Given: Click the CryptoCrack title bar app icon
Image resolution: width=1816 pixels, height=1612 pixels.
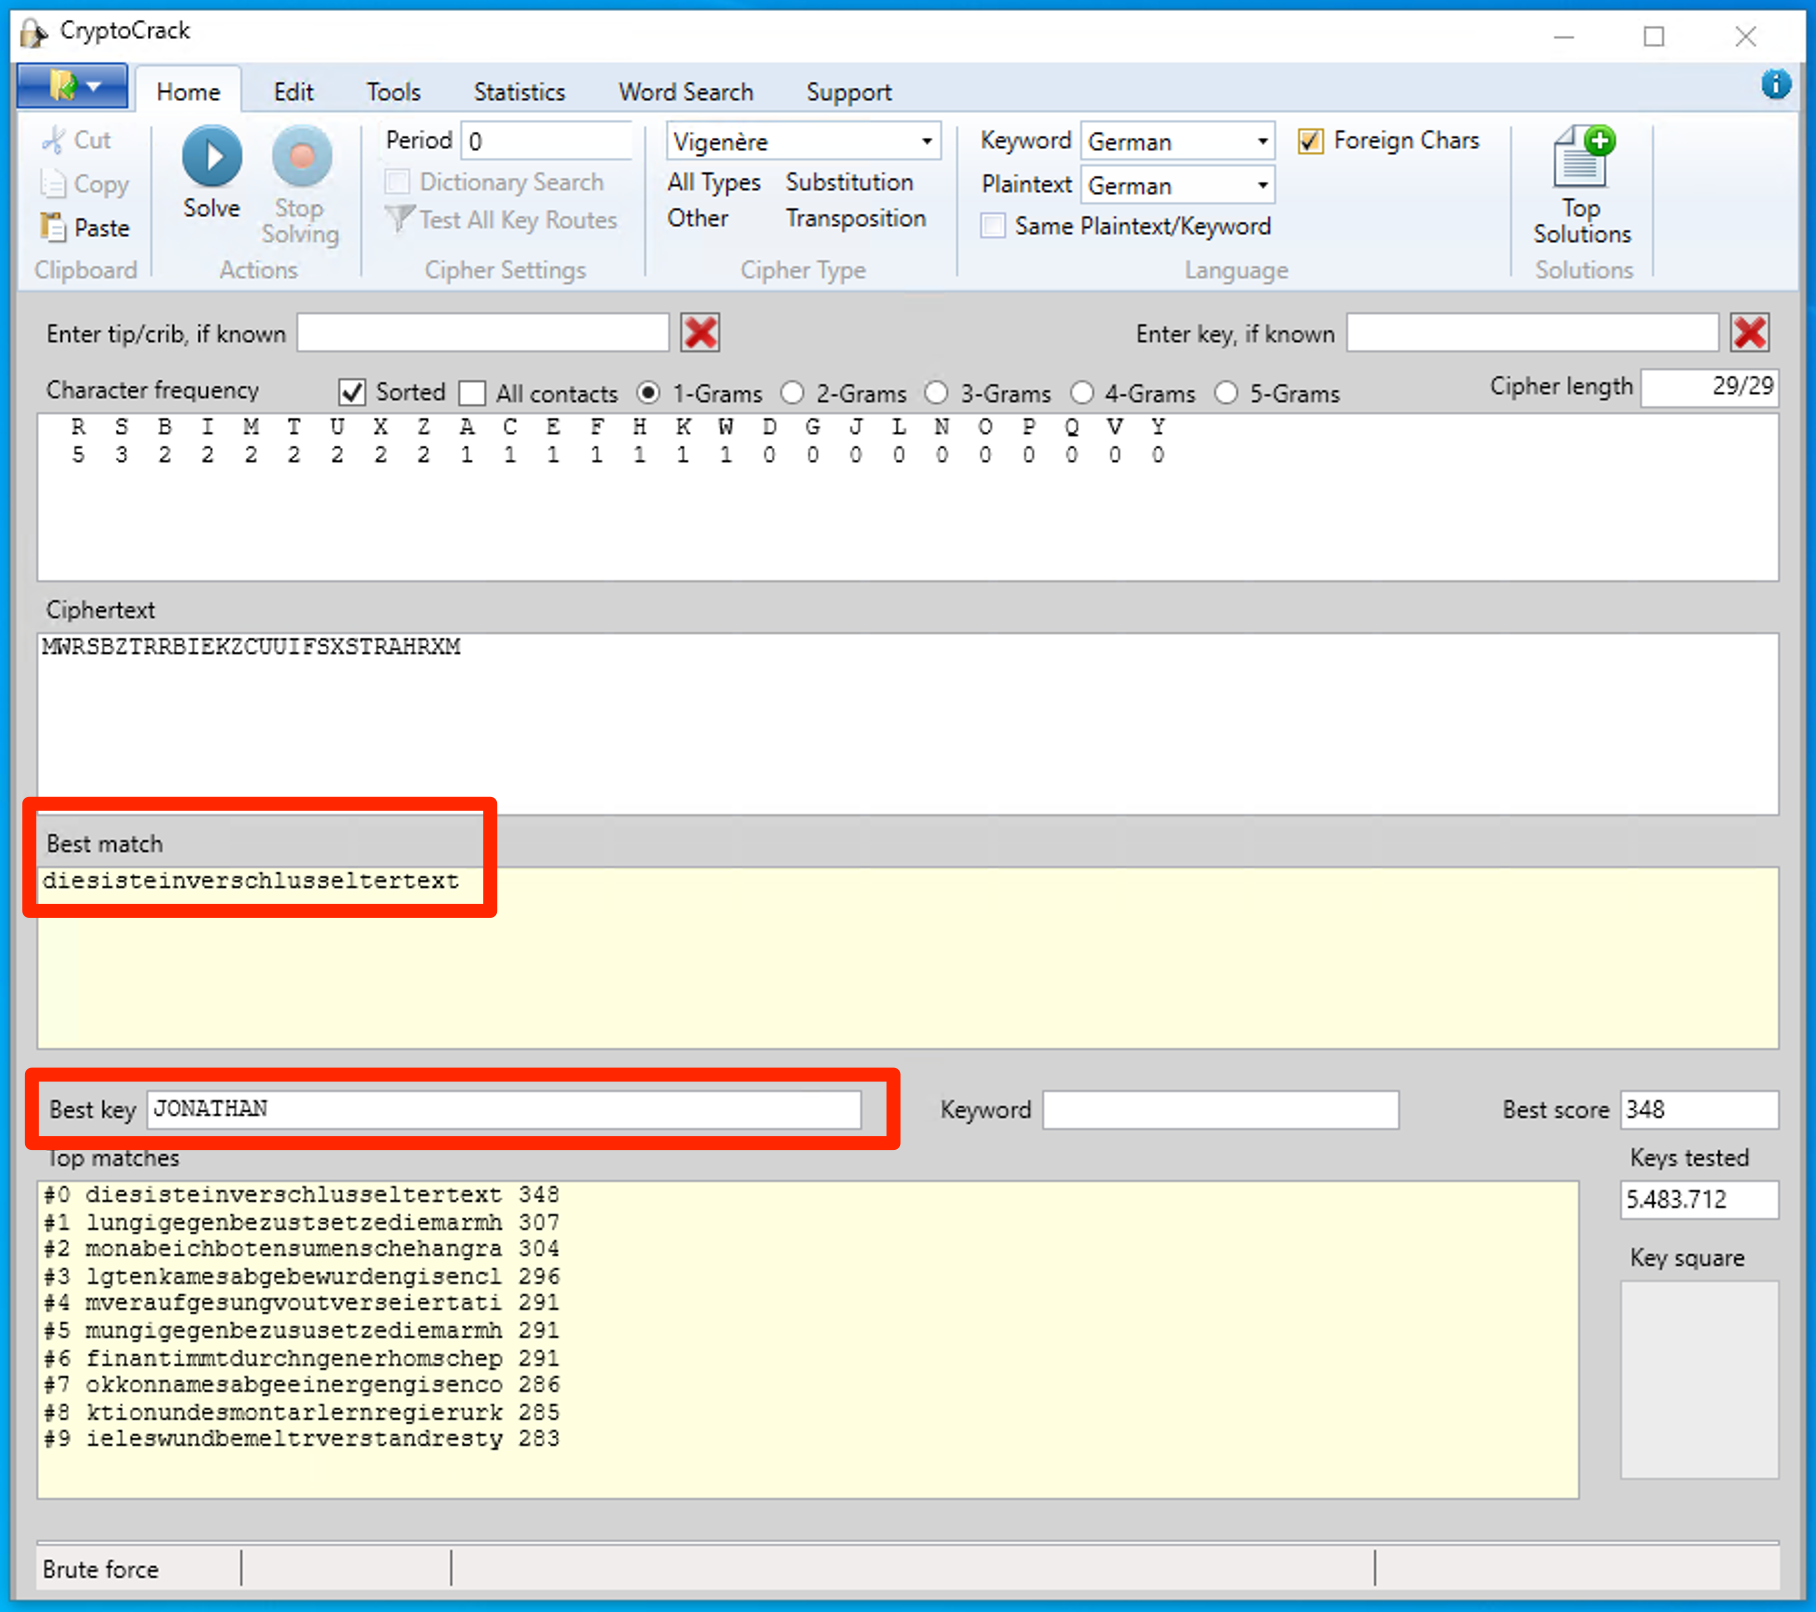Looking at the screenshot, I should (x=34, y=33).
